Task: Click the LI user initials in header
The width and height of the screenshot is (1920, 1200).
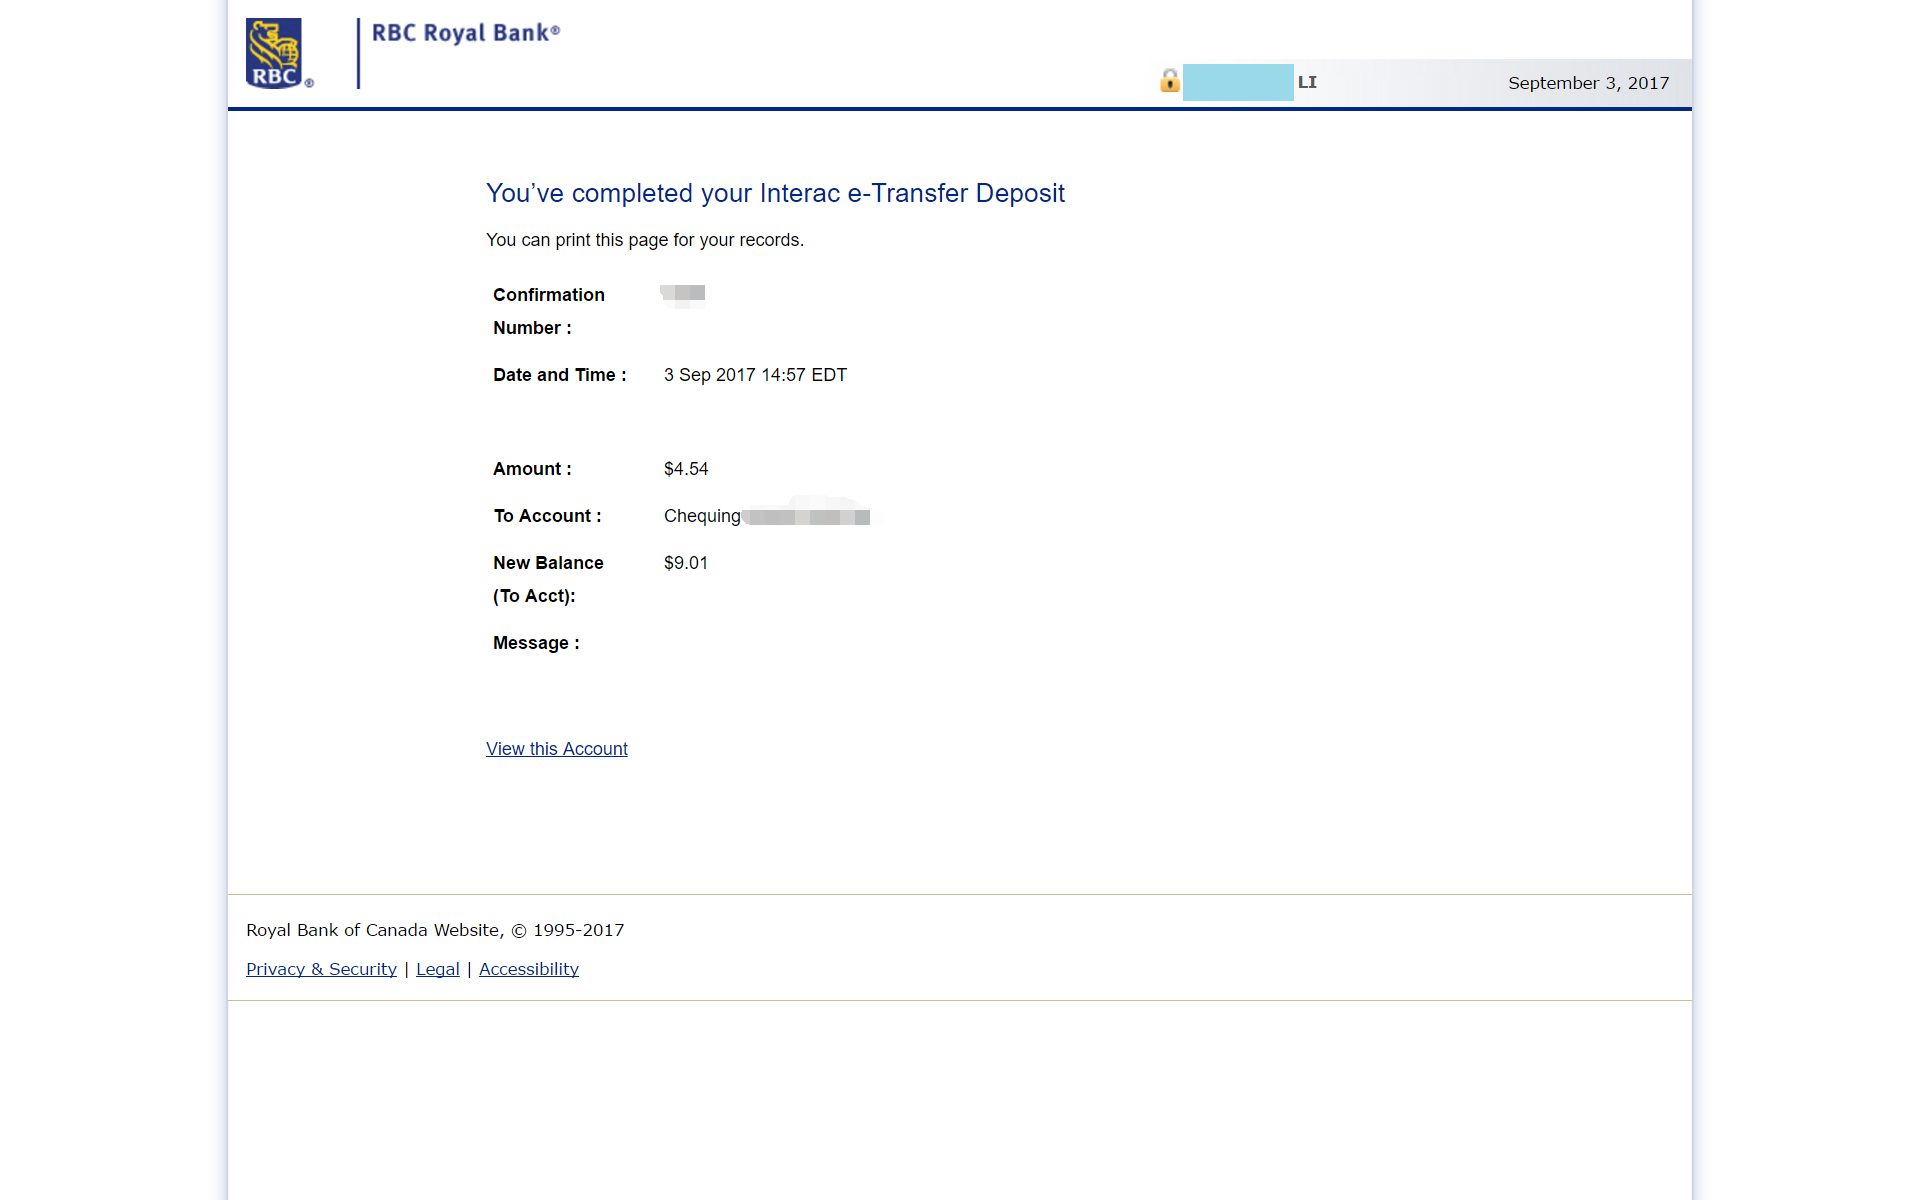Action: 1307,82
